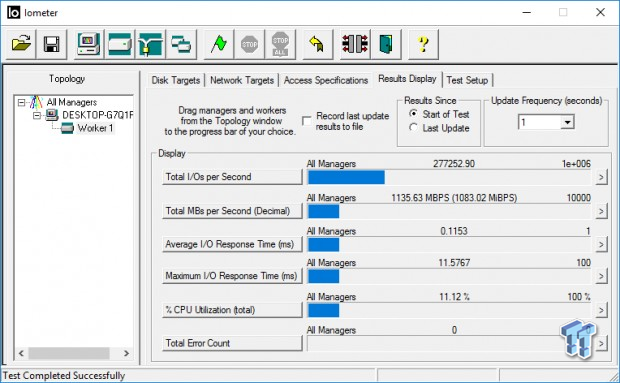Click the Total I/Os per Second button

click(x=232, y=177)
